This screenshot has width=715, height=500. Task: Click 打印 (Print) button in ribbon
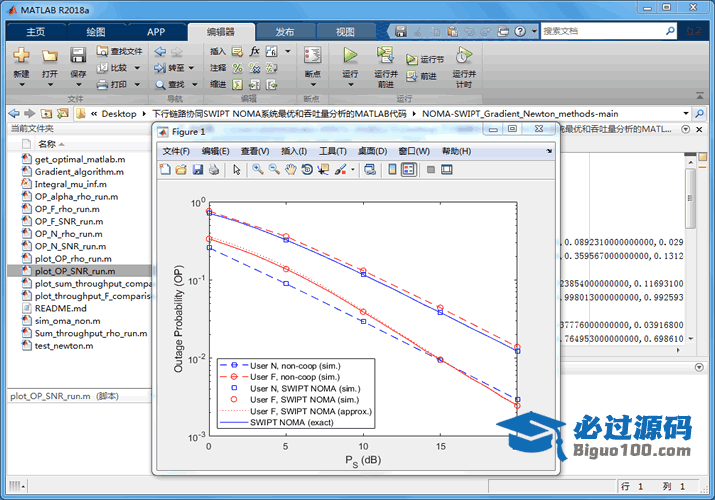point(112,84)
